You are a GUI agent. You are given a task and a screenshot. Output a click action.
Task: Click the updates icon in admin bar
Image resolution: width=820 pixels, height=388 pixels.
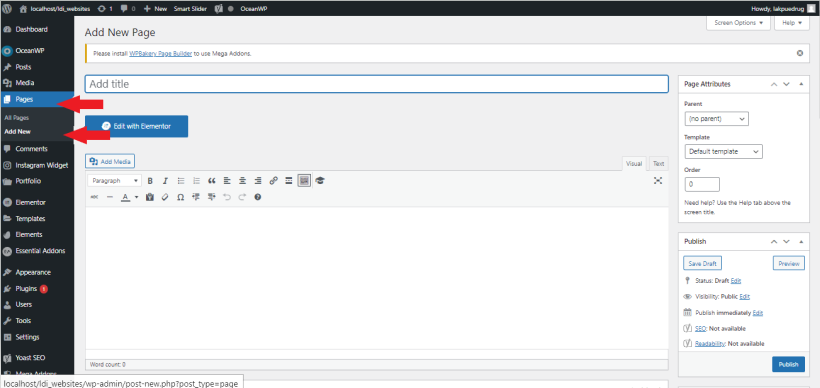(105, 9)
